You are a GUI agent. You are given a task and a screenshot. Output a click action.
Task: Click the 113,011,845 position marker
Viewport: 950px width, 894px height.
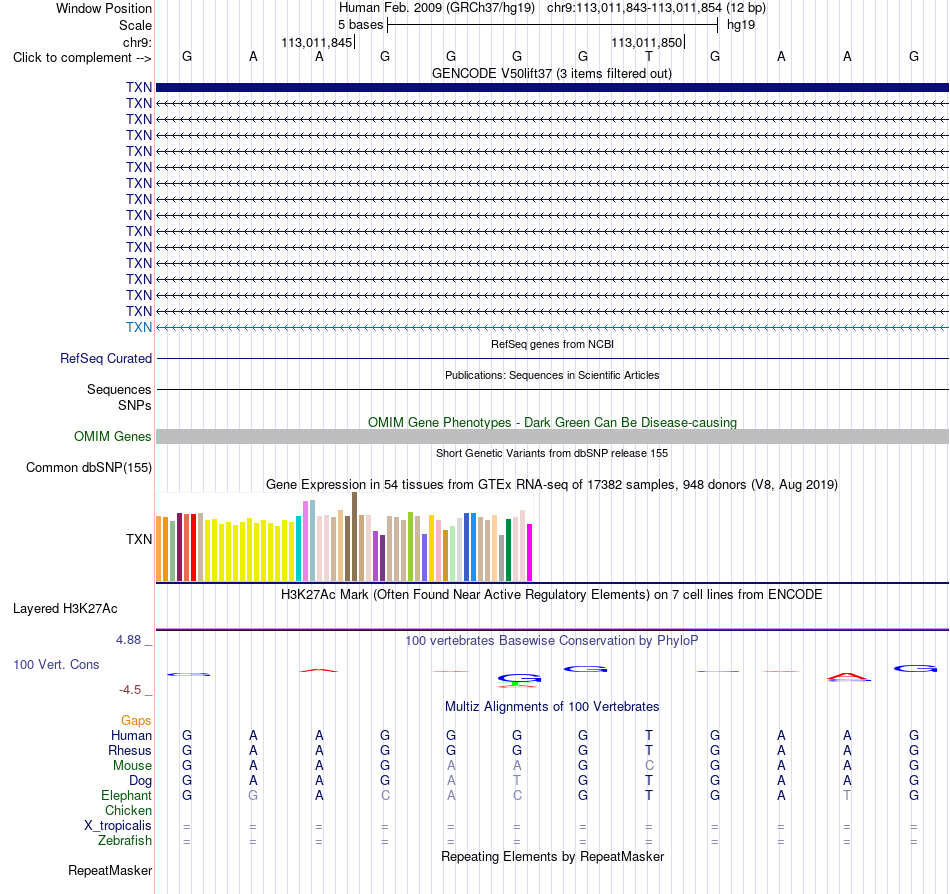pos(317,42)
